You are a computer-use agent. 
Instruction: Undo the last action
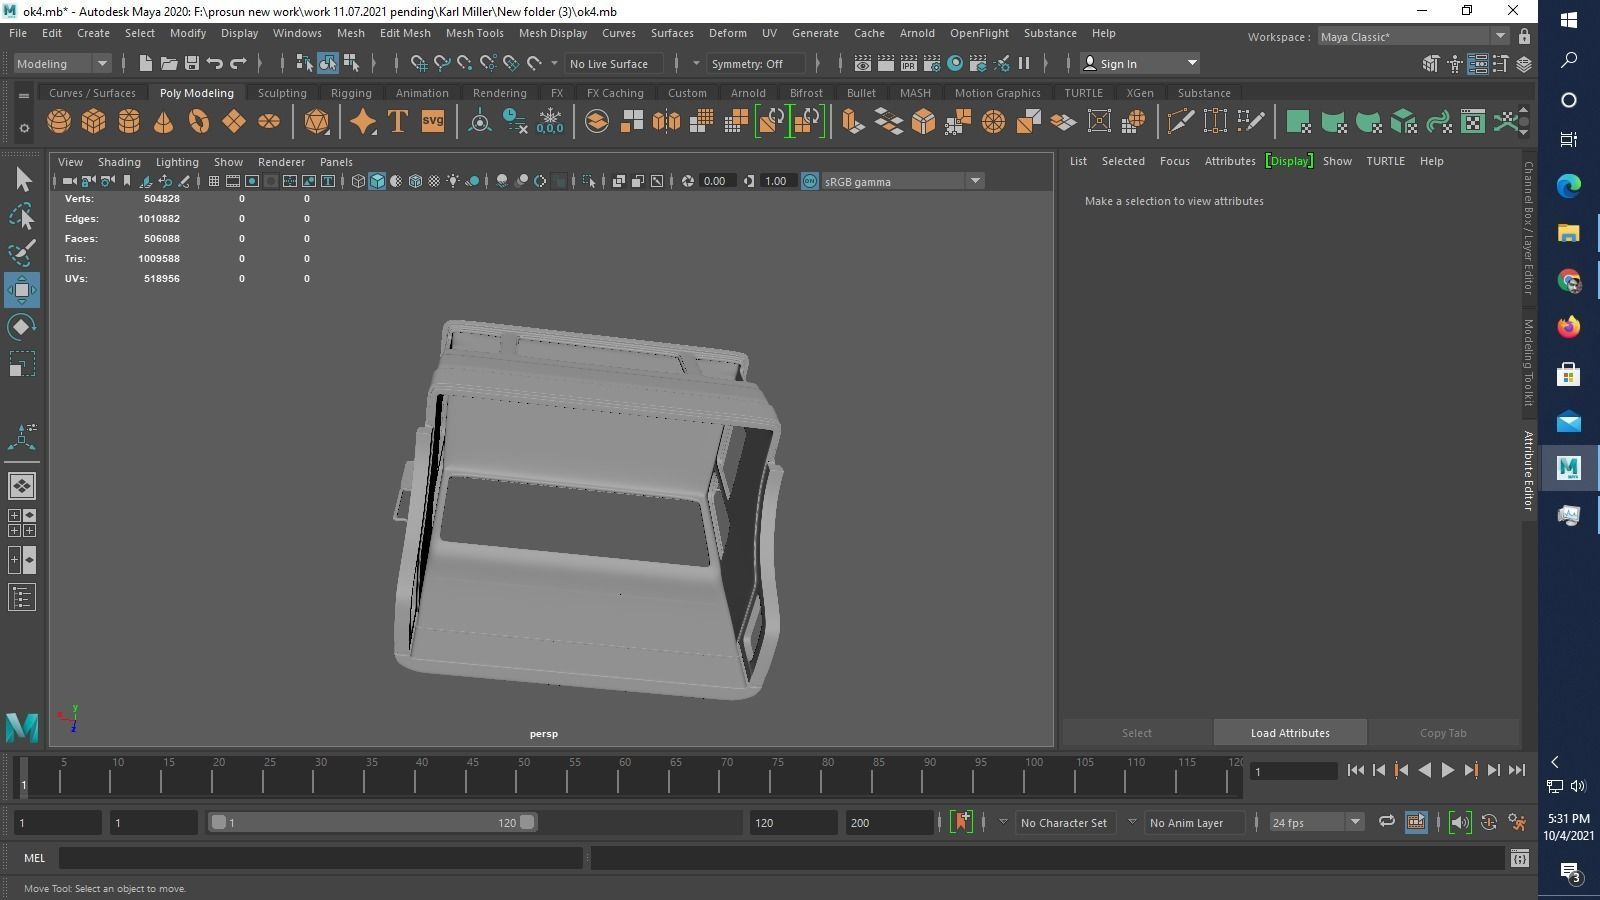(x=215, y=63)
